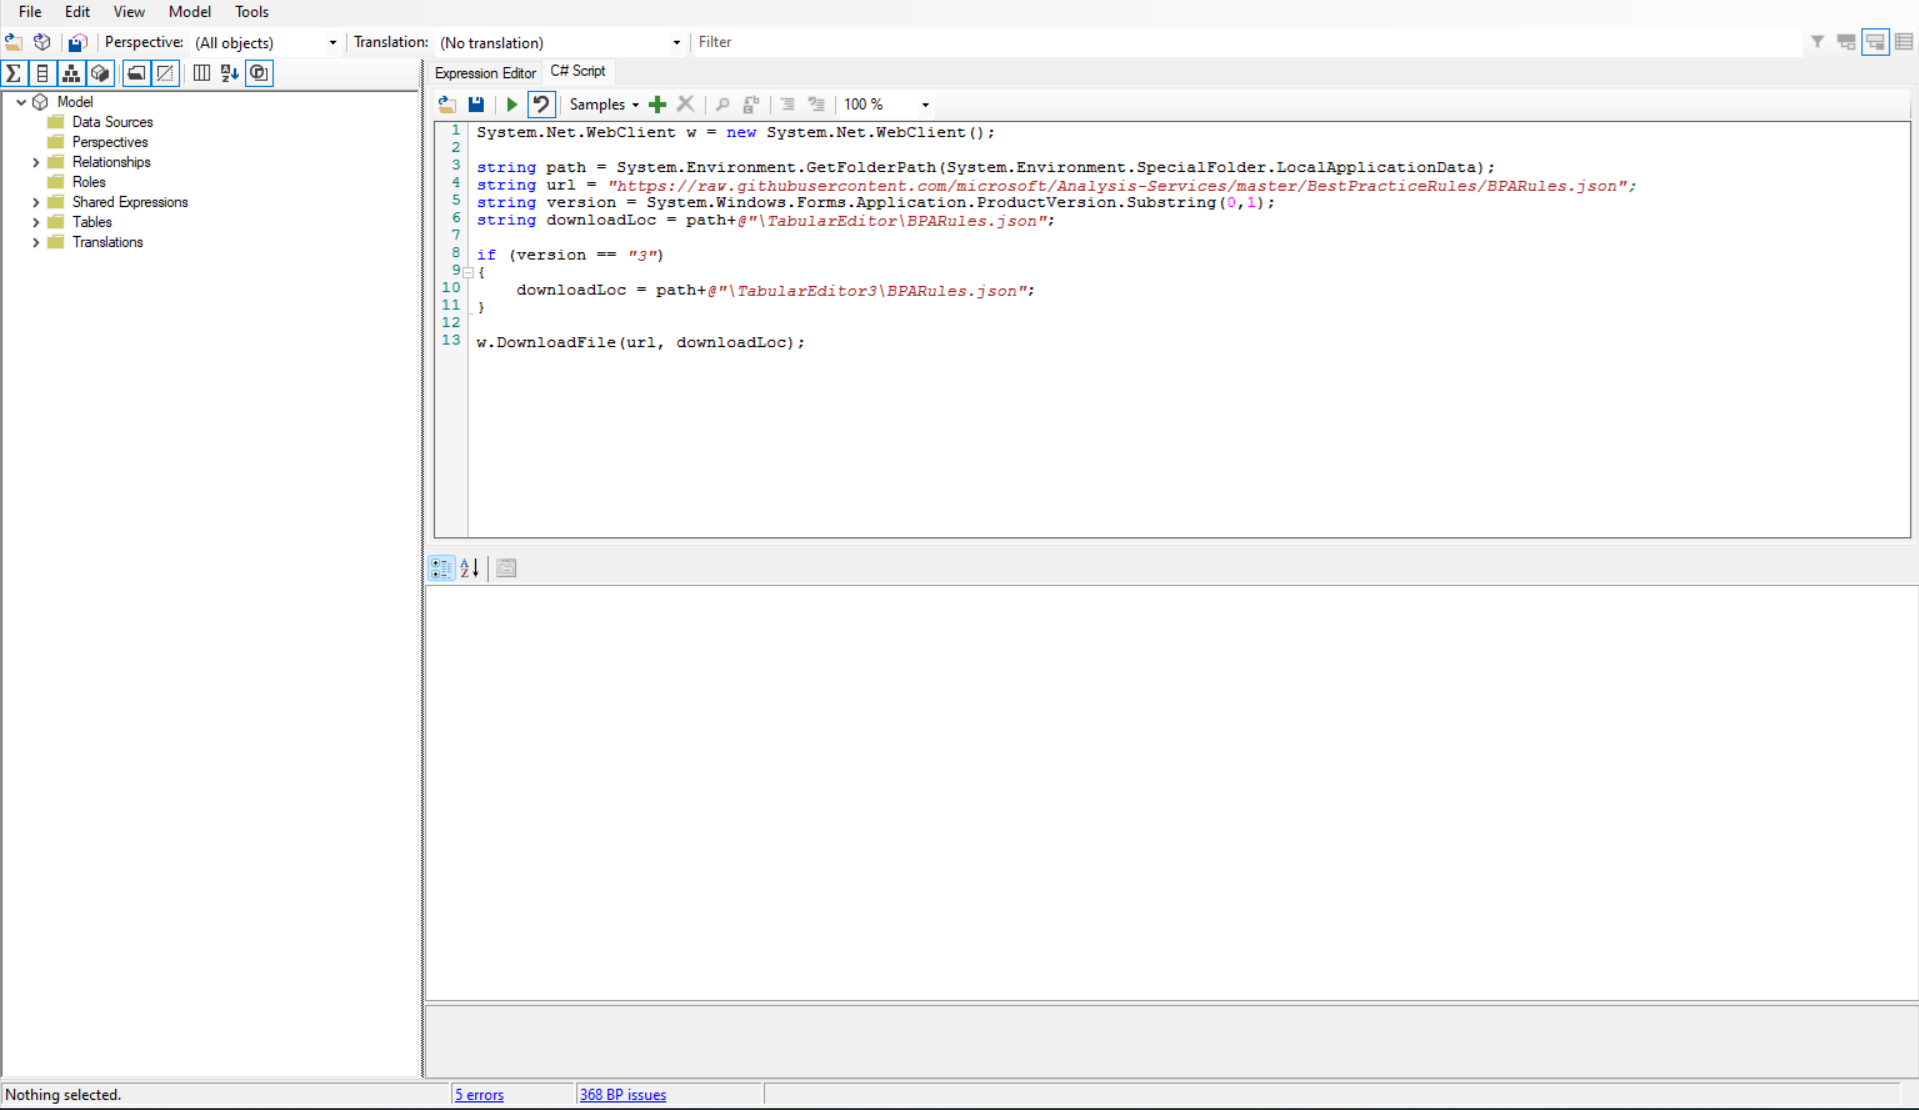The height and width of the screenshot is (1110, 1919).
Task: Toggle show all object types button
Action: 259,73
